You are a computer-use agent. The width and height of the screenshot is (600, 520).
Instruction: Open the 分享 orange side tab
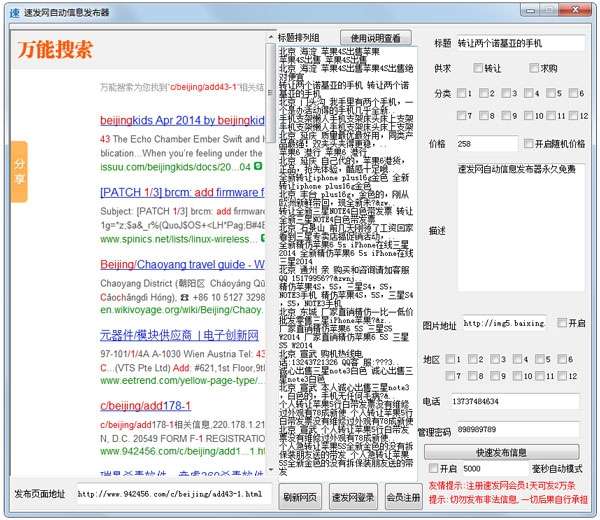[x=19, y=171]
